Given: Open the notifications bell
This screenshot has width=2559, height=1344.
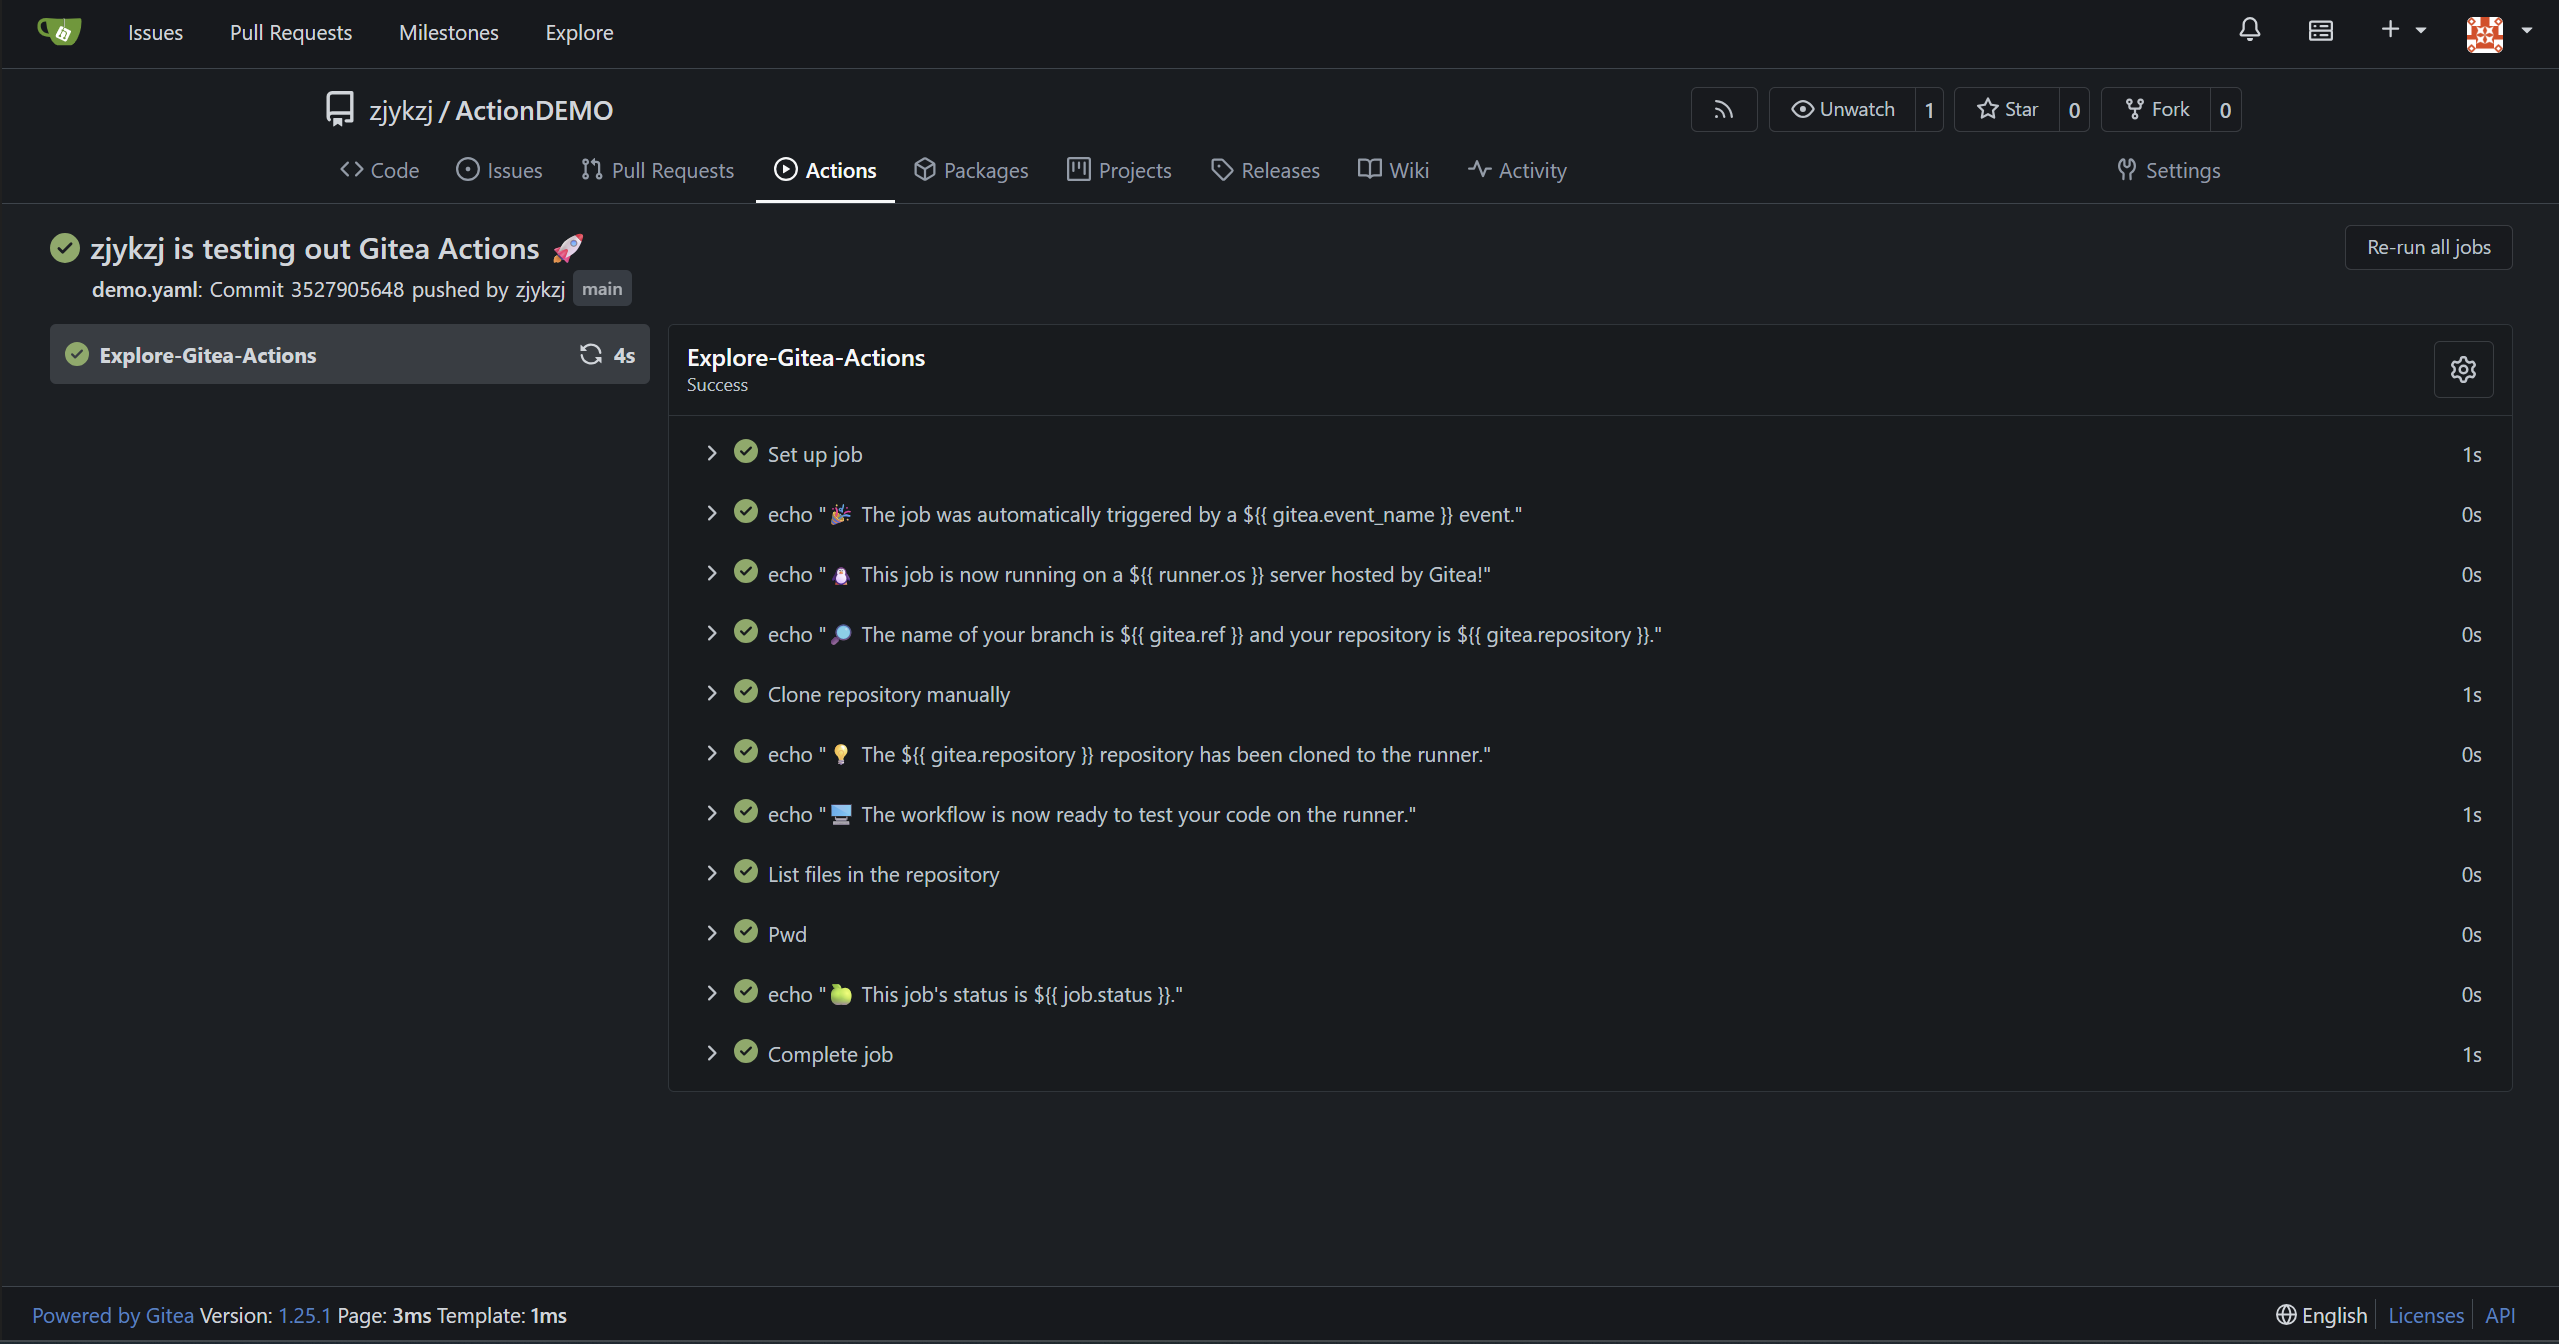Looking at the screenshot, I should point(2249,31).
